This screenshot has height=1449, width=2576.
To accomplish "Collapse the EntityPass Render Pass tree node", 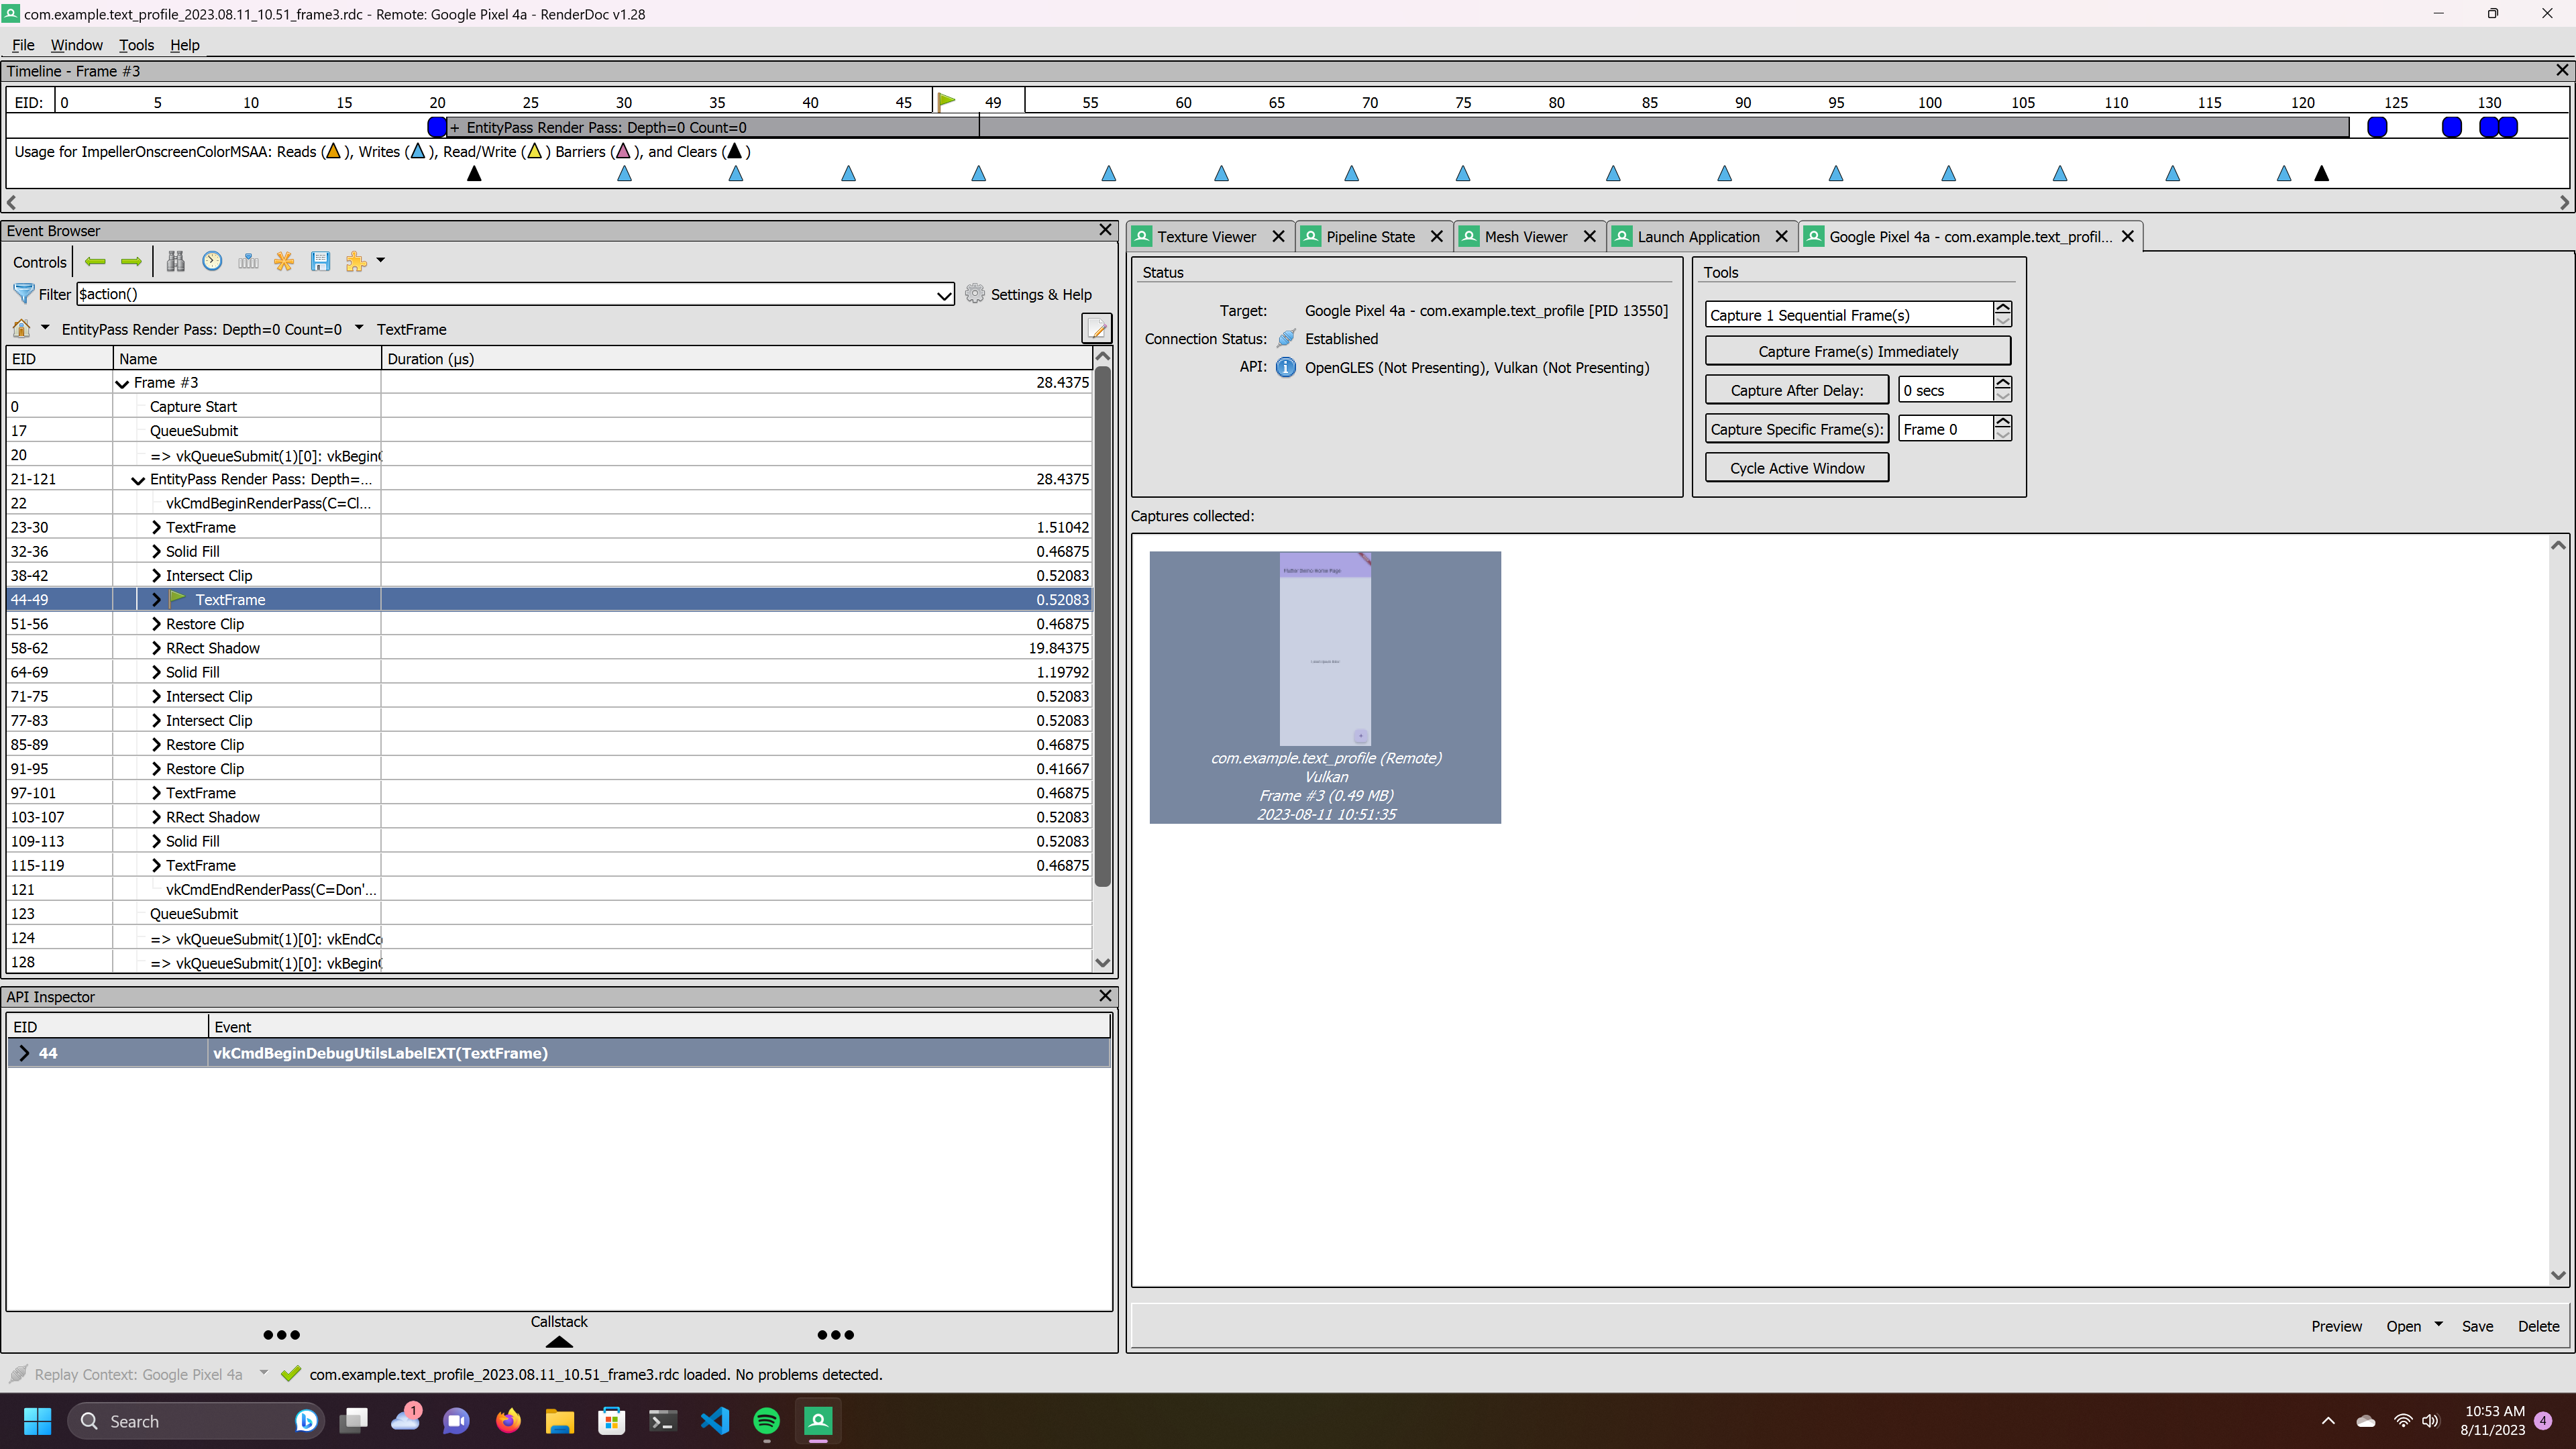I will [138, 480].
